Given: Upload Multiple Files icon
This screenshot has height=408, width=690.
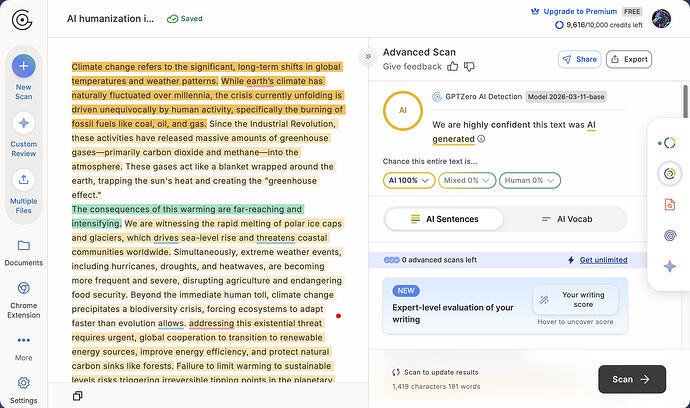Looking at the screenshot, I should (x=24, y=180).
